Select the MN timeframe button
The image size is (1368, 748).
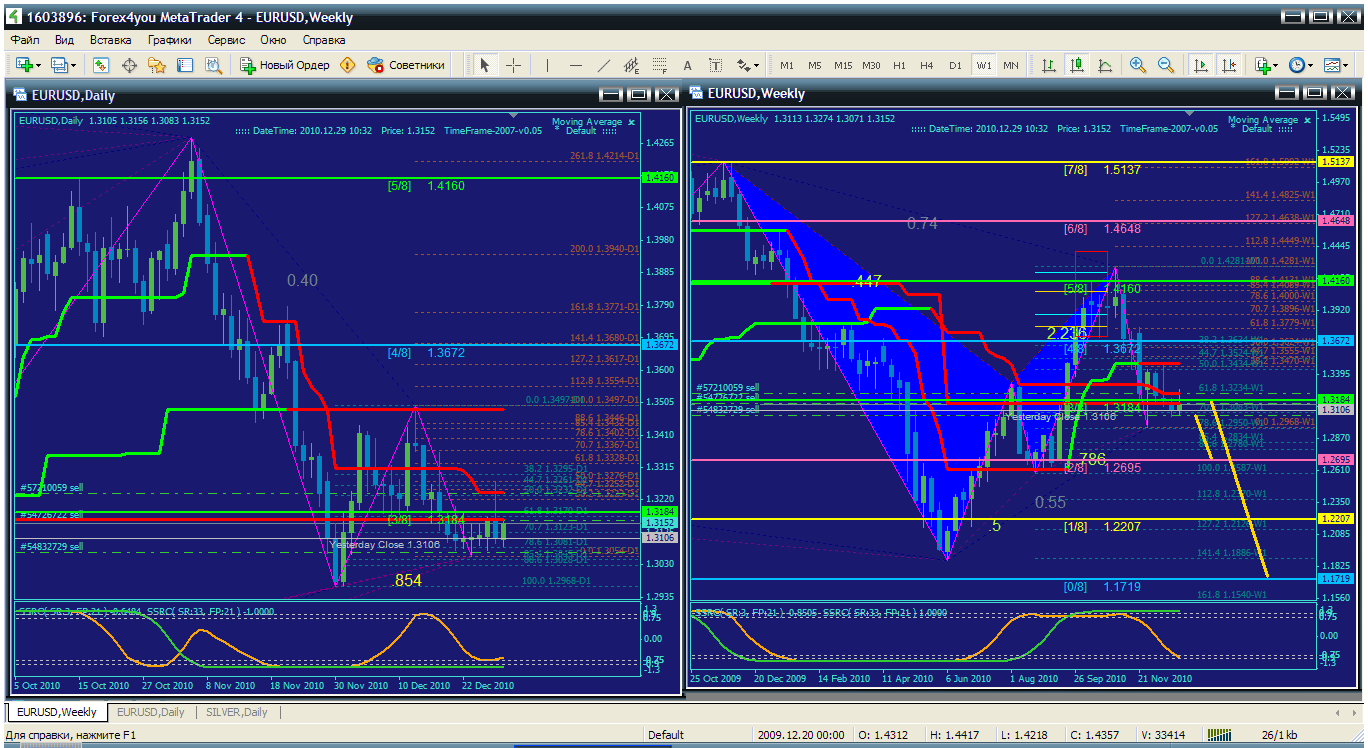[x=1011, y=65]
